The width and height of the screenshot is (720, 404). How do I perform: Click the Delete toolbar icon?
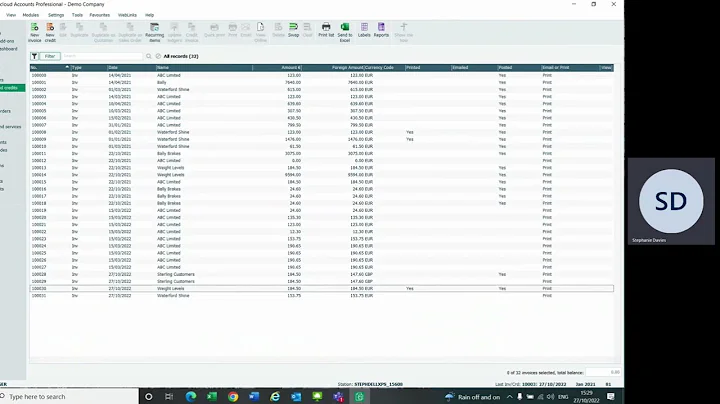(278, 30)
